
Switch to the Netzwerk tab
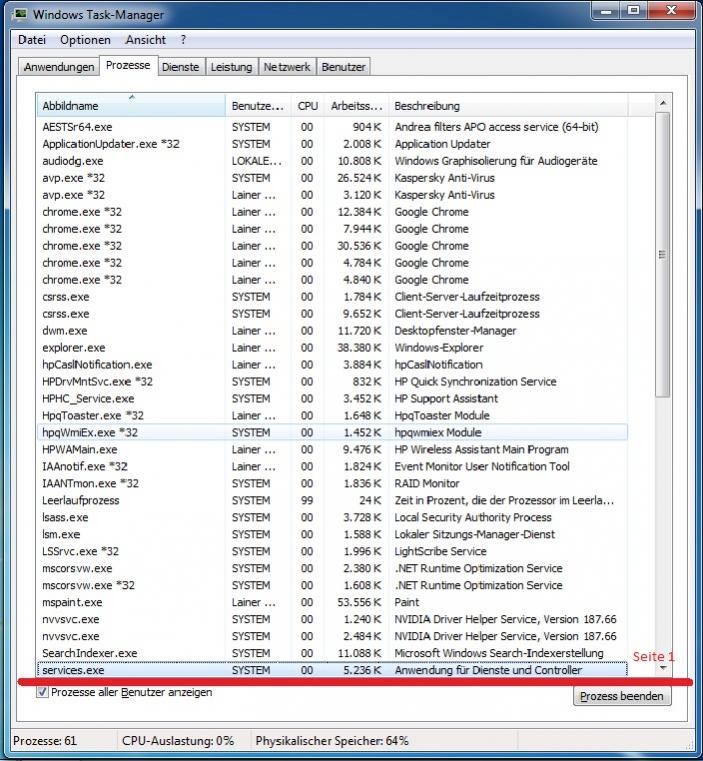click(x=287, y=67)
